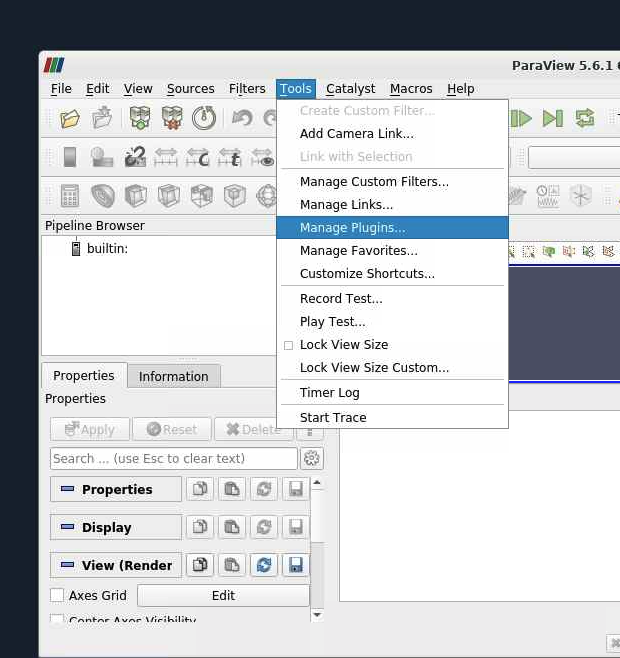620x658 pixels.
Task: Select the Contour filter icon
Action: pos(103,196)
